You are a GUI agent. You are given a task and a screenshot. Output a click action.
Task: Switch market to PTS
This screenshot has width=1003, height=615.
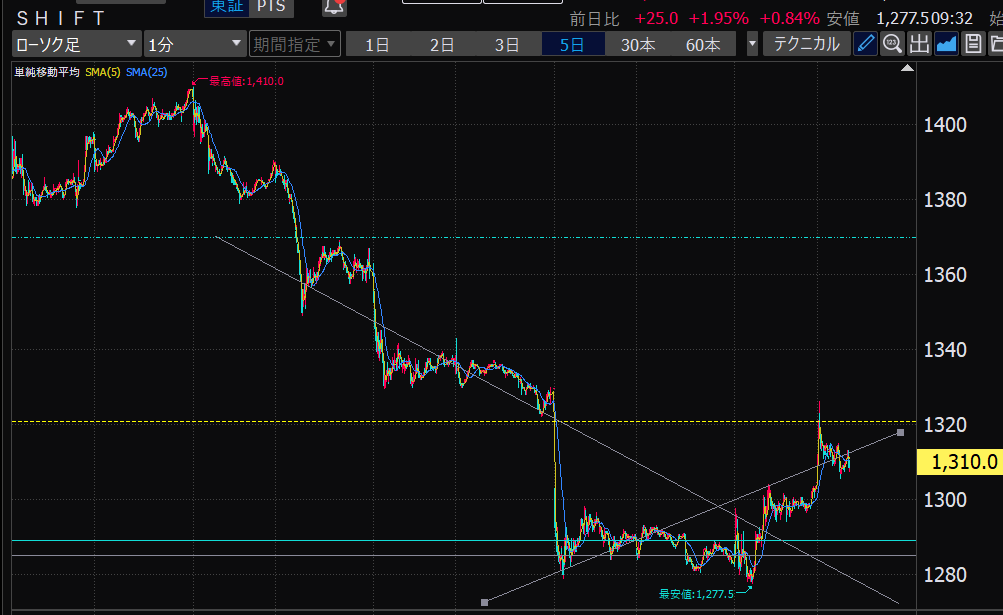tap(270, 7)
